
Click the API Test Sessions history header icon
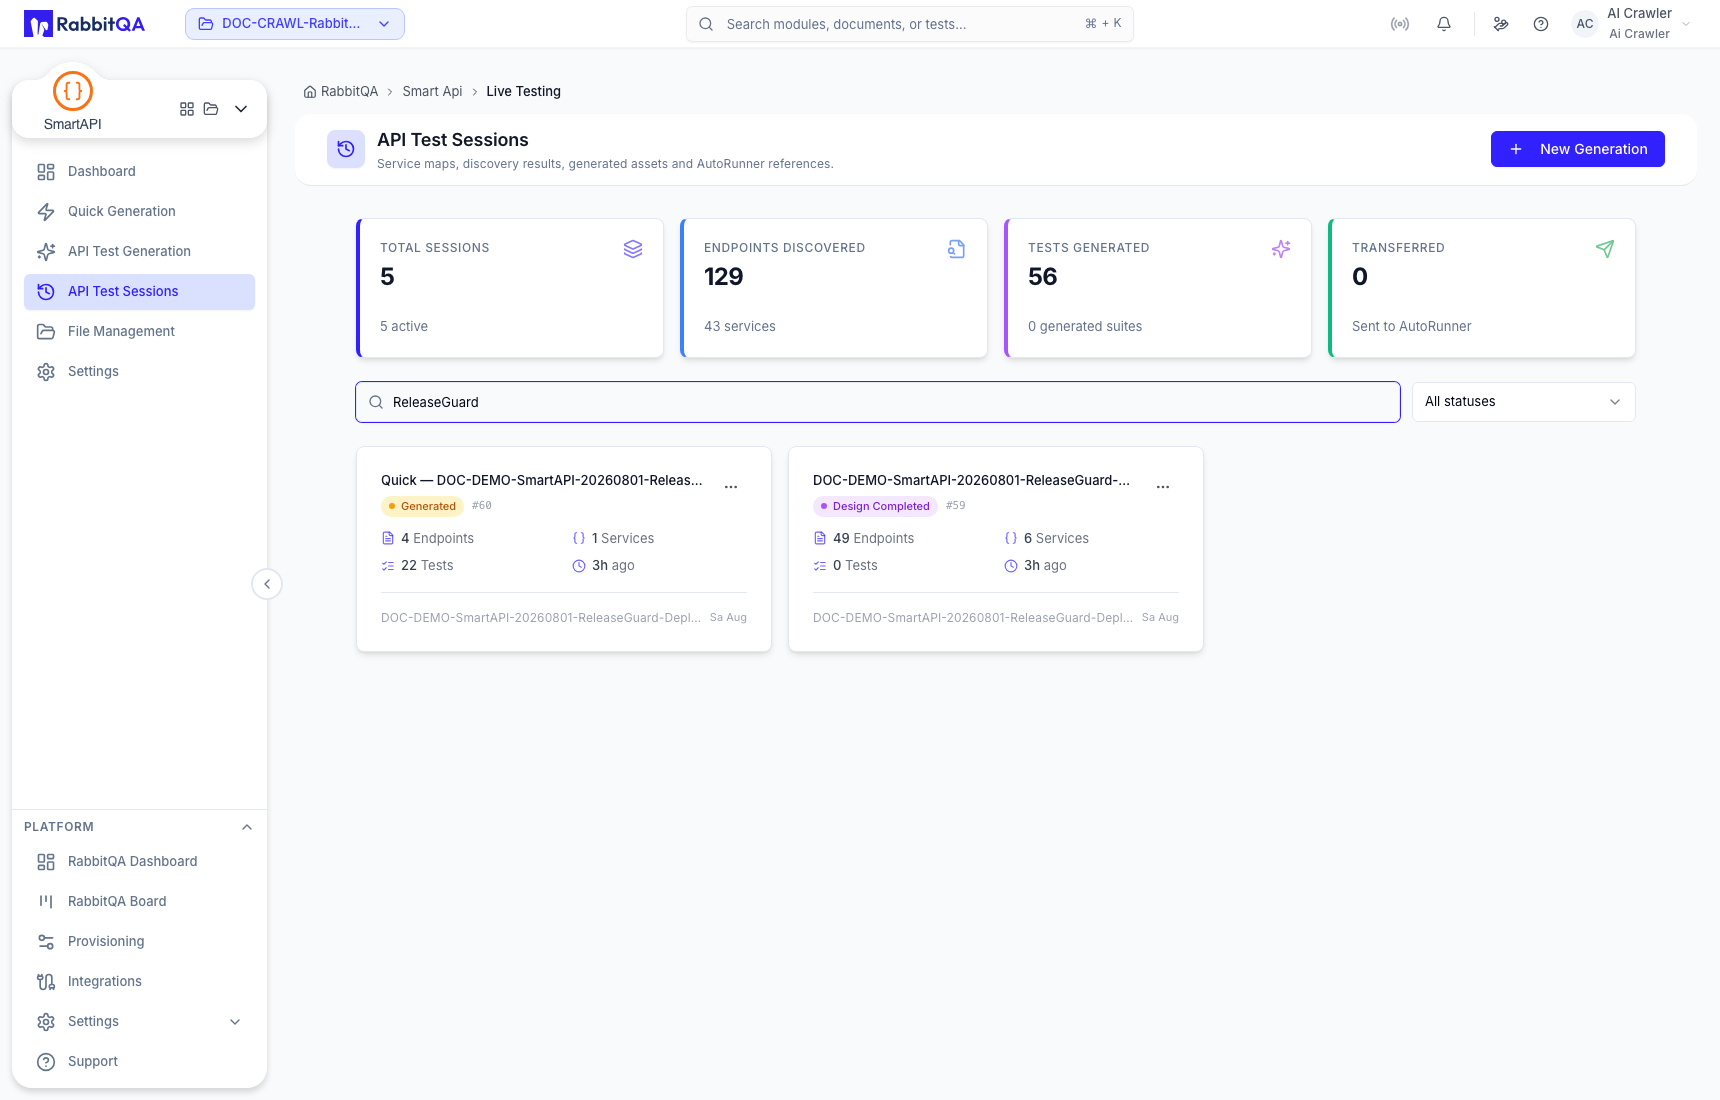point(346,149)
